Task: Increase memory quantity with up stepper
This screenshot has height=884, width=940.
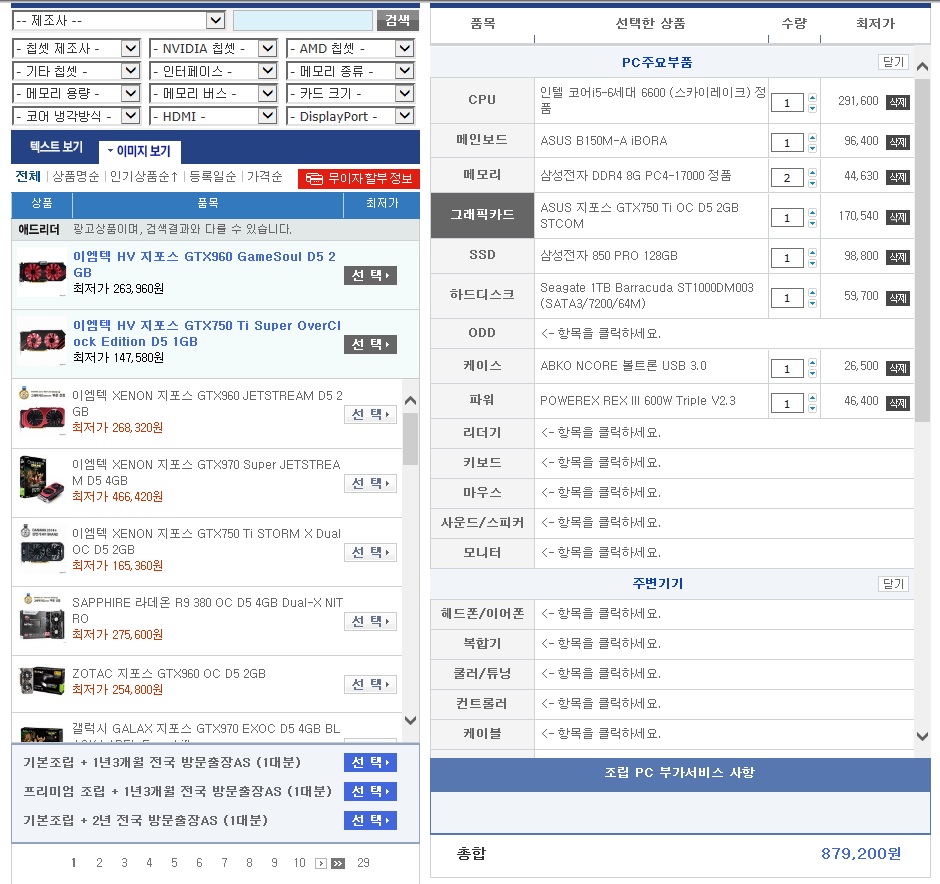Action: [812, 173]
